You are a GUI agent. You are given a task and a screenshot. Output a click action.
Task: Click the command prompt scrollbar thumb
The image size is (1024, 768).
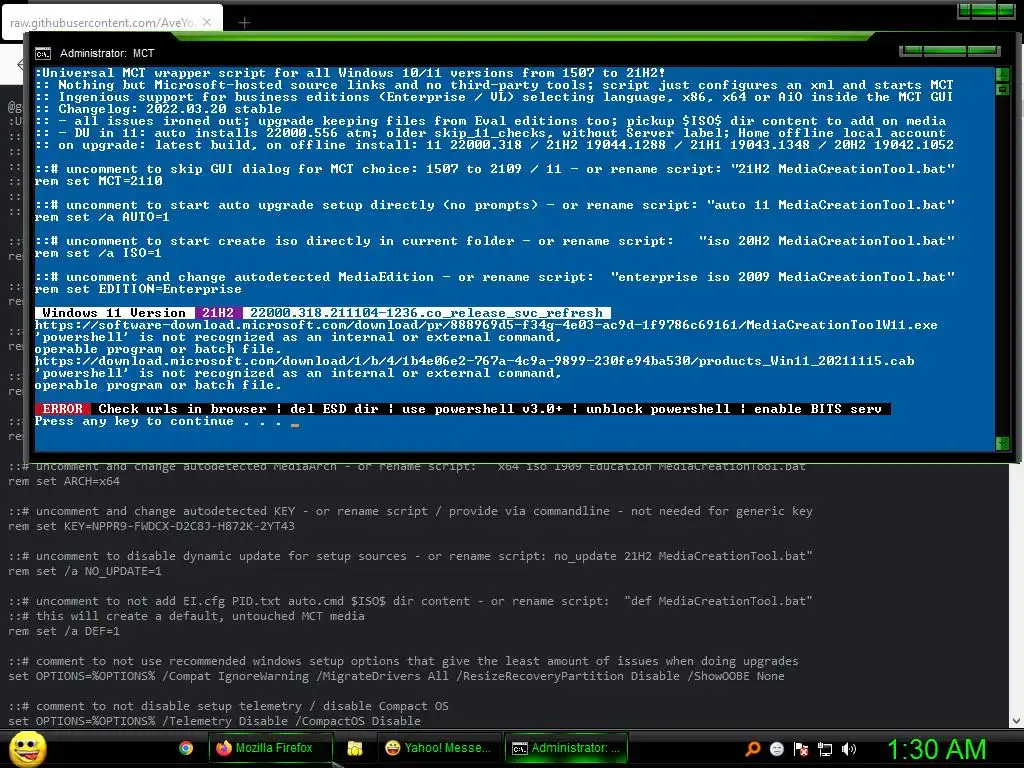click(1002, 89)
